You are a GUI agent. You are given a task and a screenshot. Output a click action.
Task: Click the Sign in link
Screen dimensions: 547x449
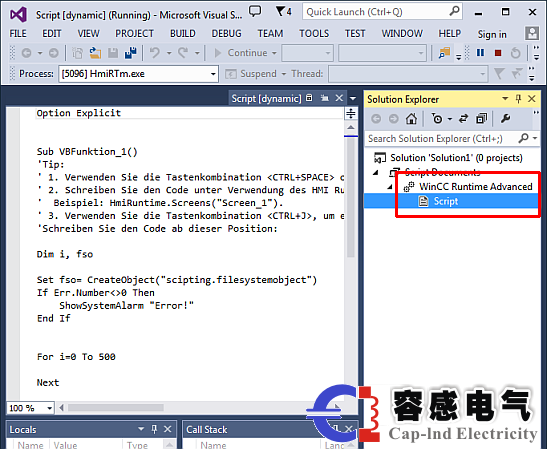(492, 34)
